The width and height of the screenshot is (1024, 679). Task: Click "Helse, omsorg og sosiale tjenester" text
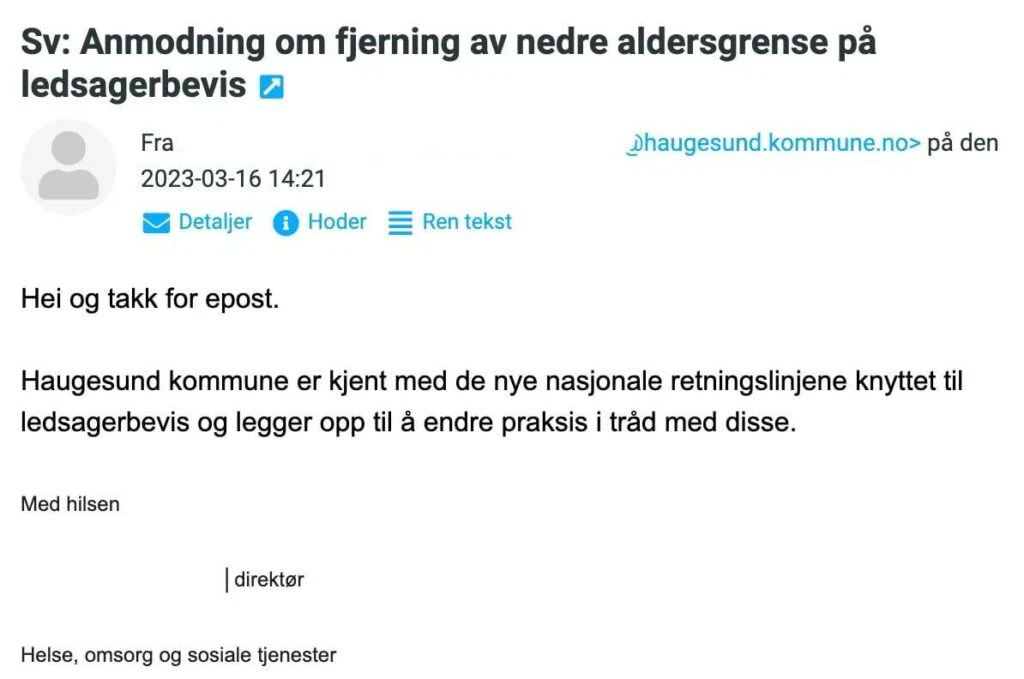pos(179,656)
